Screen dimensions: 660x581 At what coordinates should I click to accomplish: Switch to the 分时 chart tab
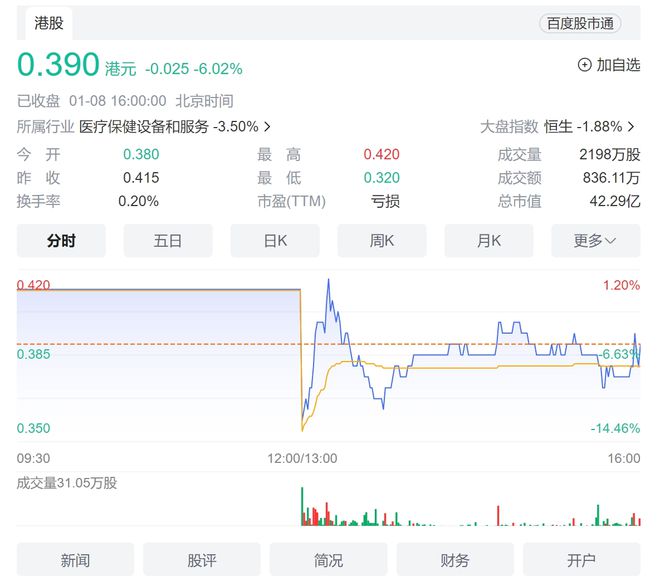point(61,240)
